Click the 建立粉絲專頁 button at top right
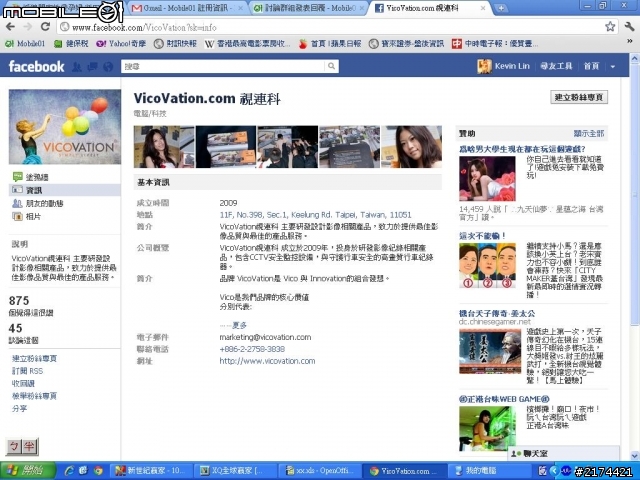The height and width of the screenshot is (480, 640). [579, 97]
